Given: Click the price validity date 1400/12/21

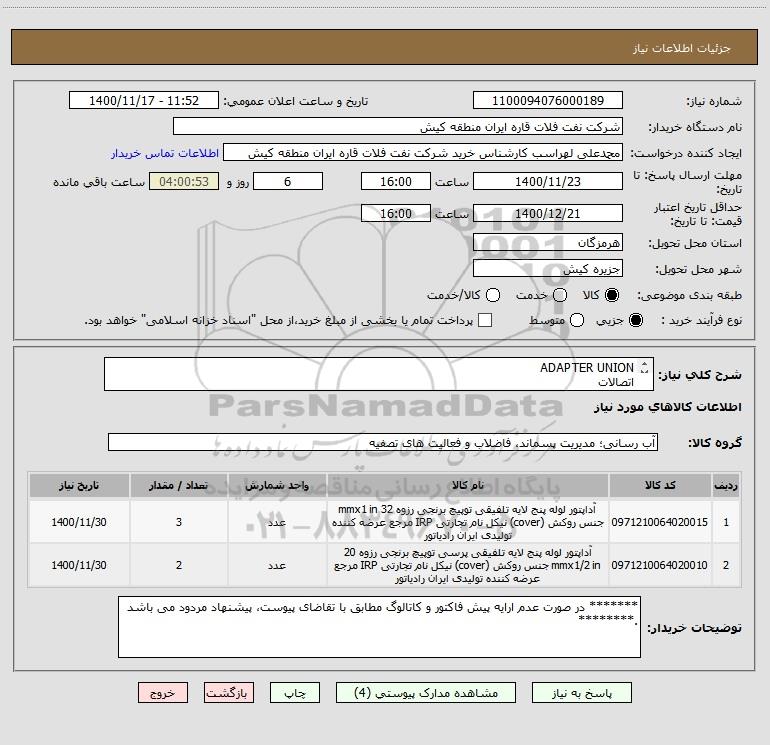Looking at the screenshot, I should [548, 213].
